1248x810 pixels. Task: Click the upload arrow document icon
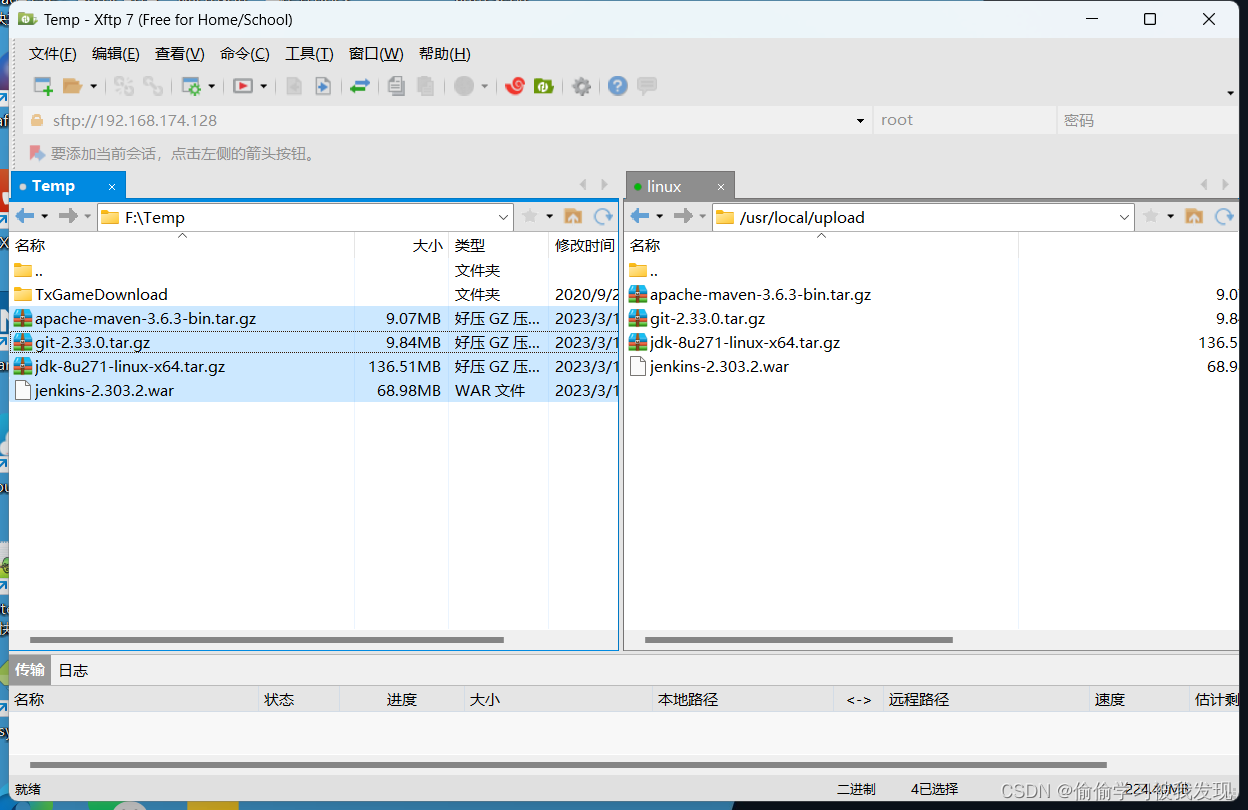click(x=322, y=86)
